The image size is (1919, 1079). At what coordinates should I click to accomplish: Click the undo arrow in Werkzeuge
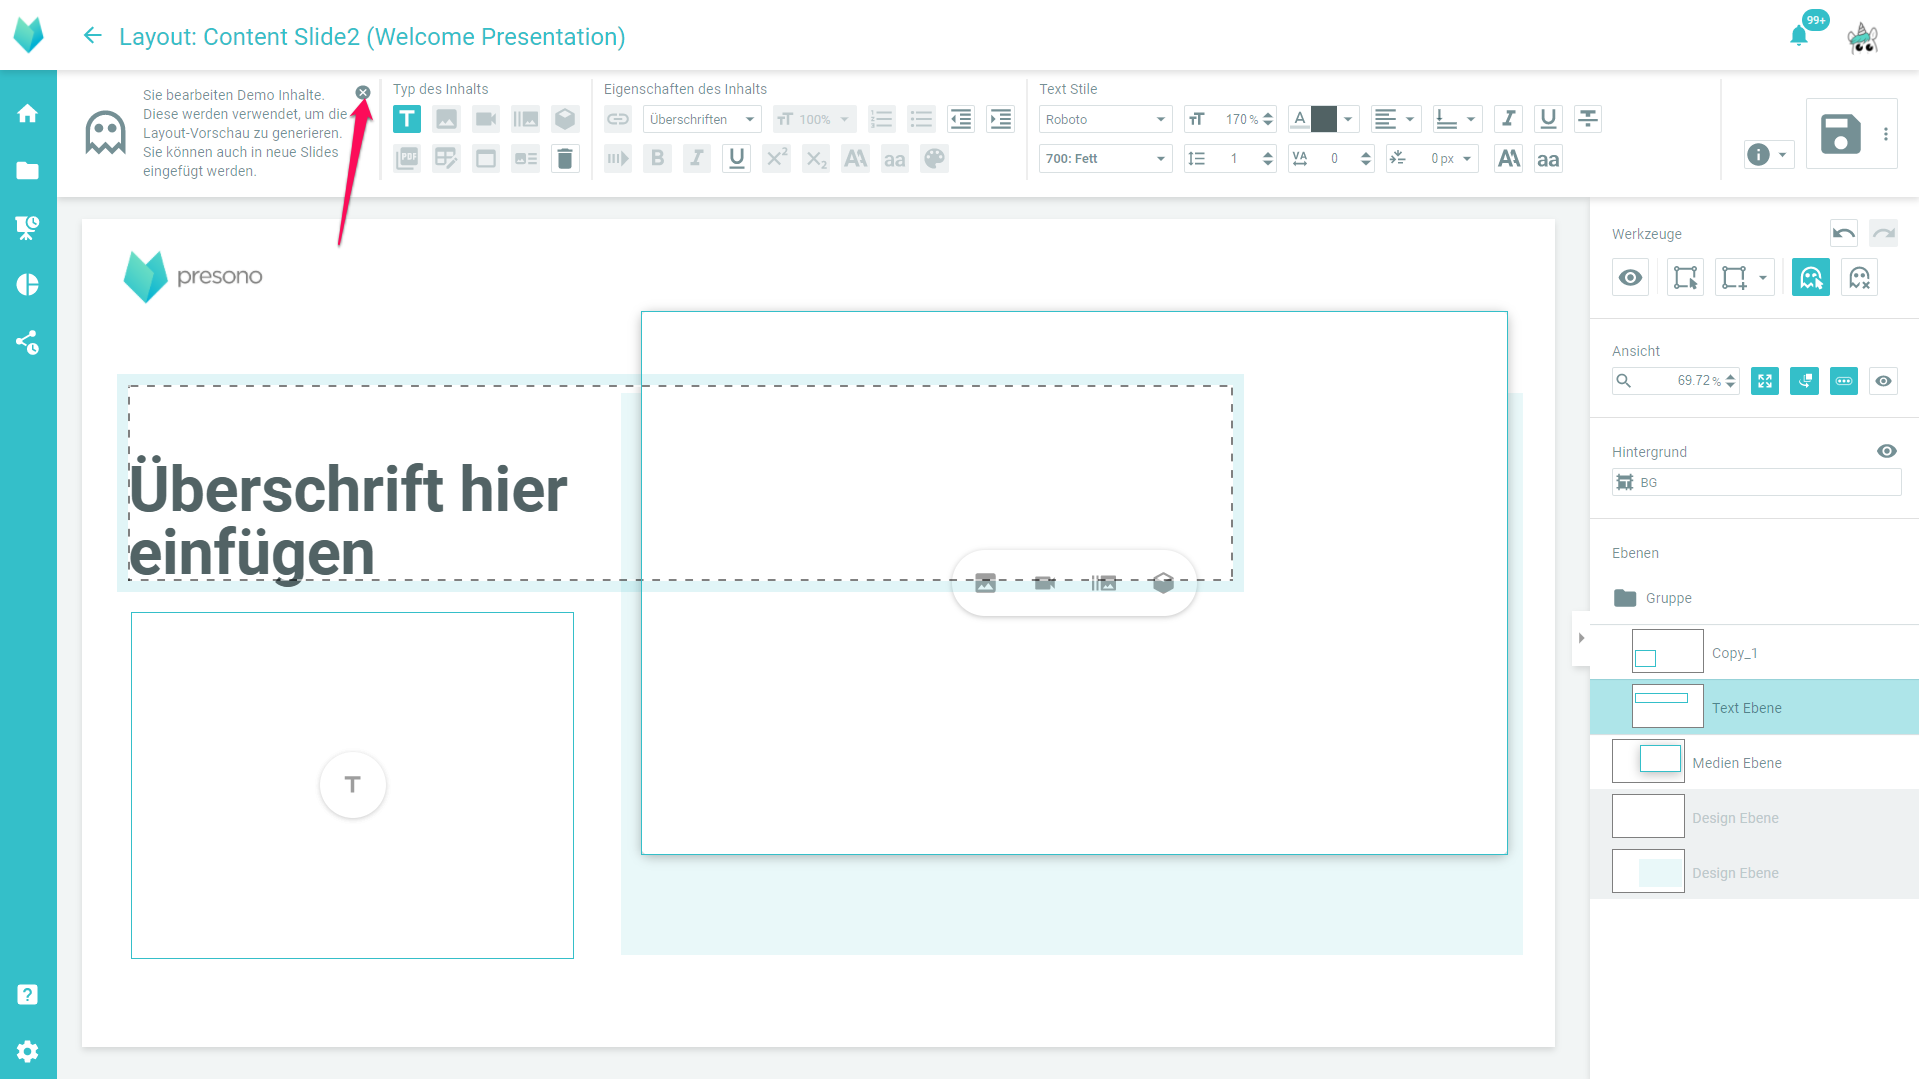pos(1843,233)
